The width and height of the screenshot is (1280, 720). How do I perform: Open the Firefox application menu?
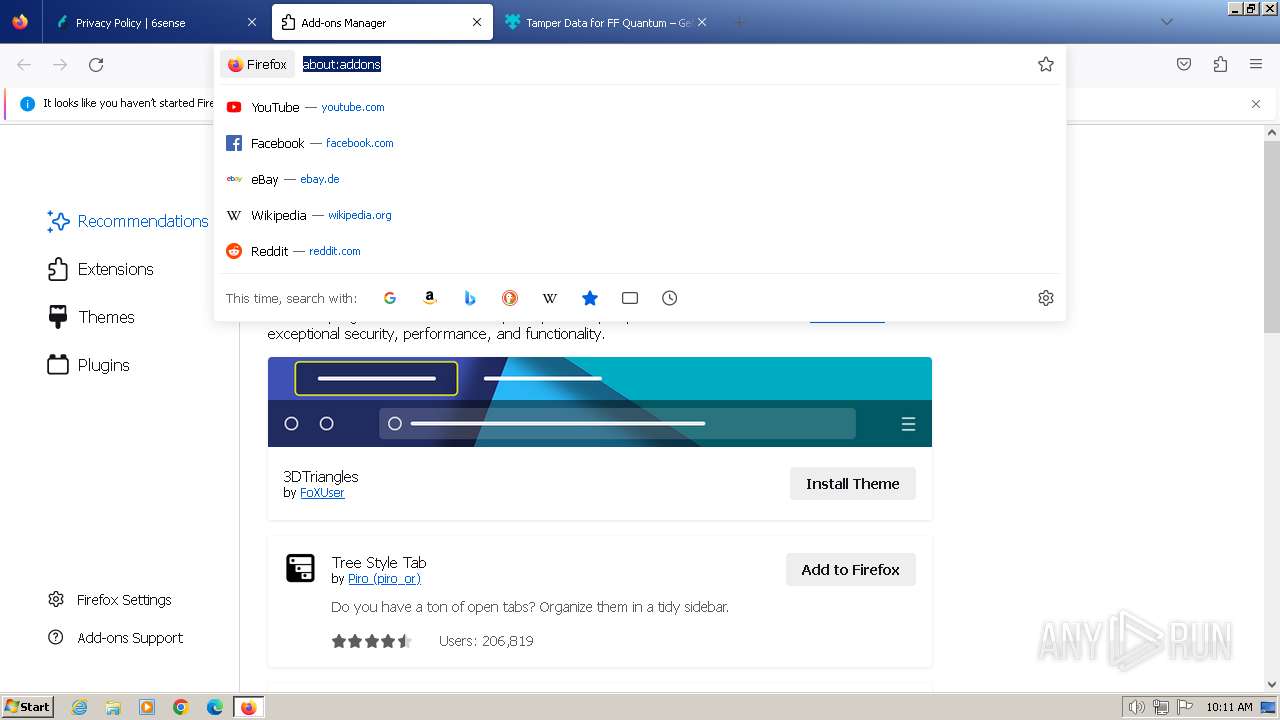point(1256,64)
